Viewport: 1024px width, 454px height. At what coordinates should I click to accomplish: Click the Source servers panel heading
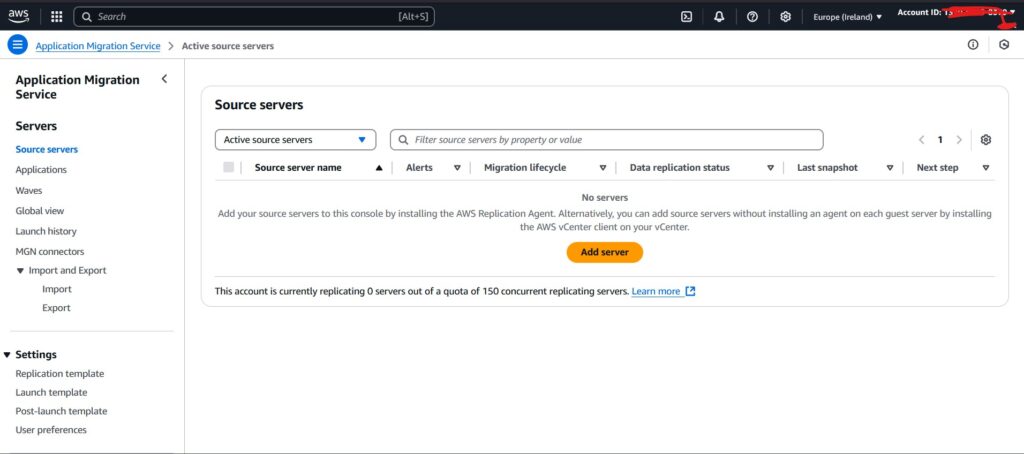tap(259, 105)
